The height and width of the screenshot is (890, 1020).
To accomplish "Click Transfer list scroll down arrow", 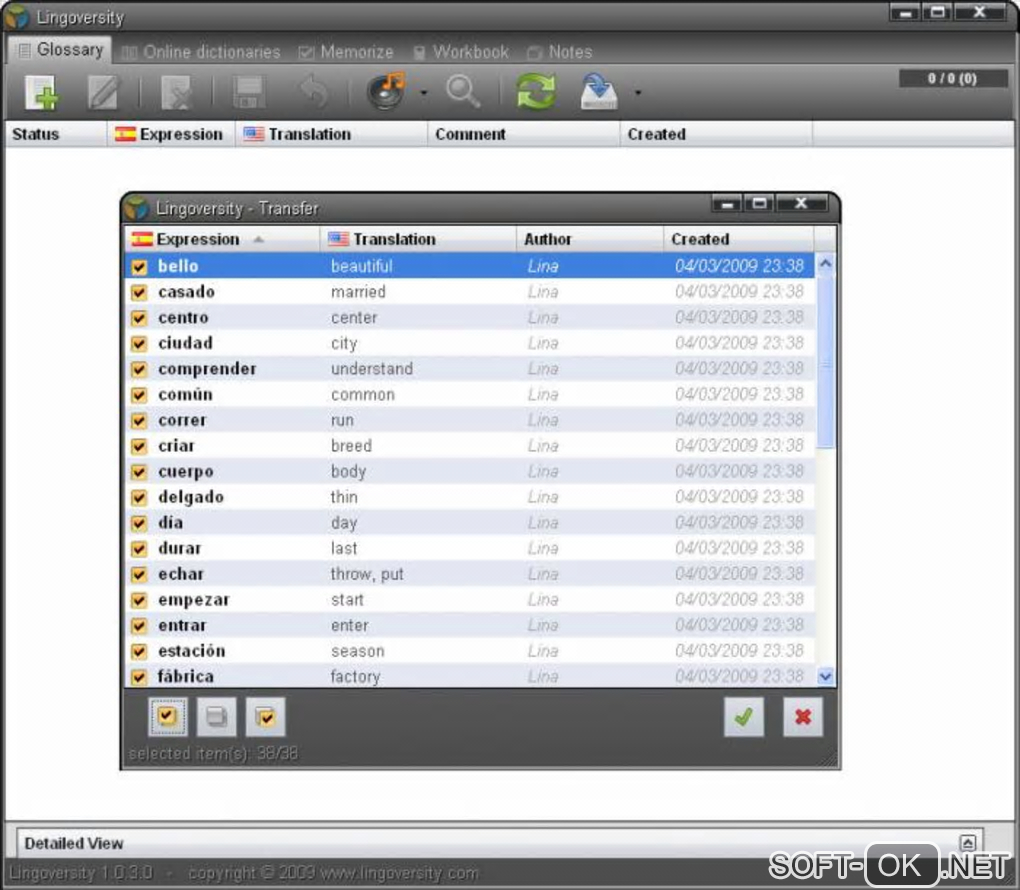I will (825, 677).
